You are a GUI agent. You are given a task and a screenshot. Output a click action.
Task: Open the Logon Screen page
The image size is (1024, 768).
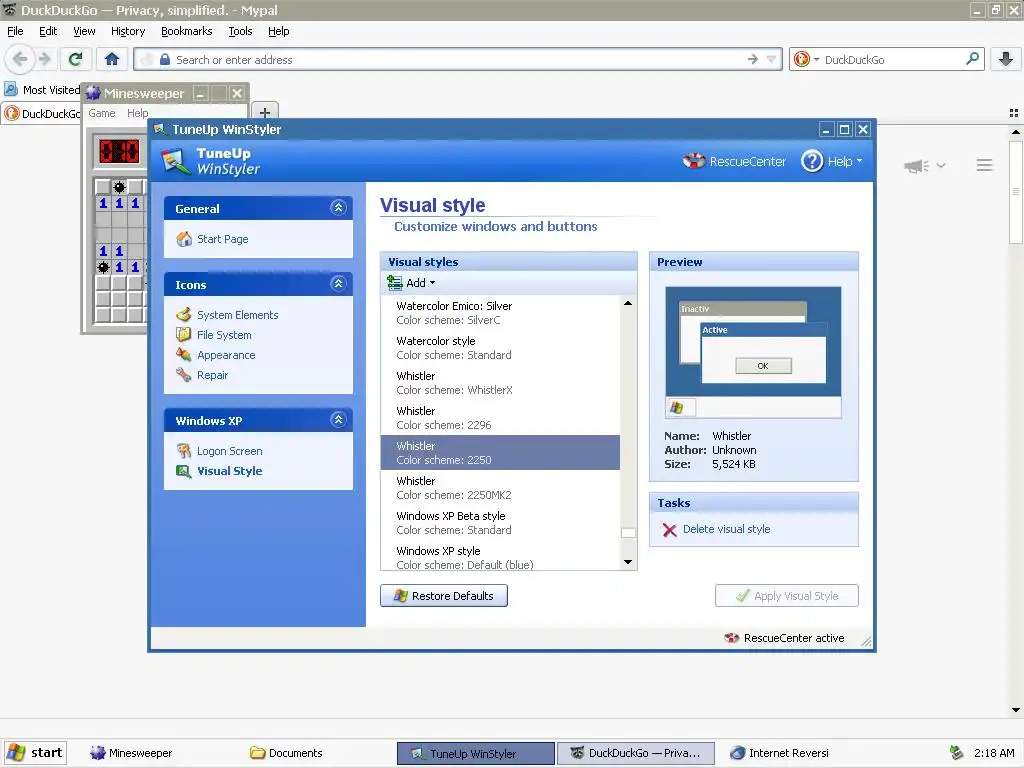pos(229,451)
